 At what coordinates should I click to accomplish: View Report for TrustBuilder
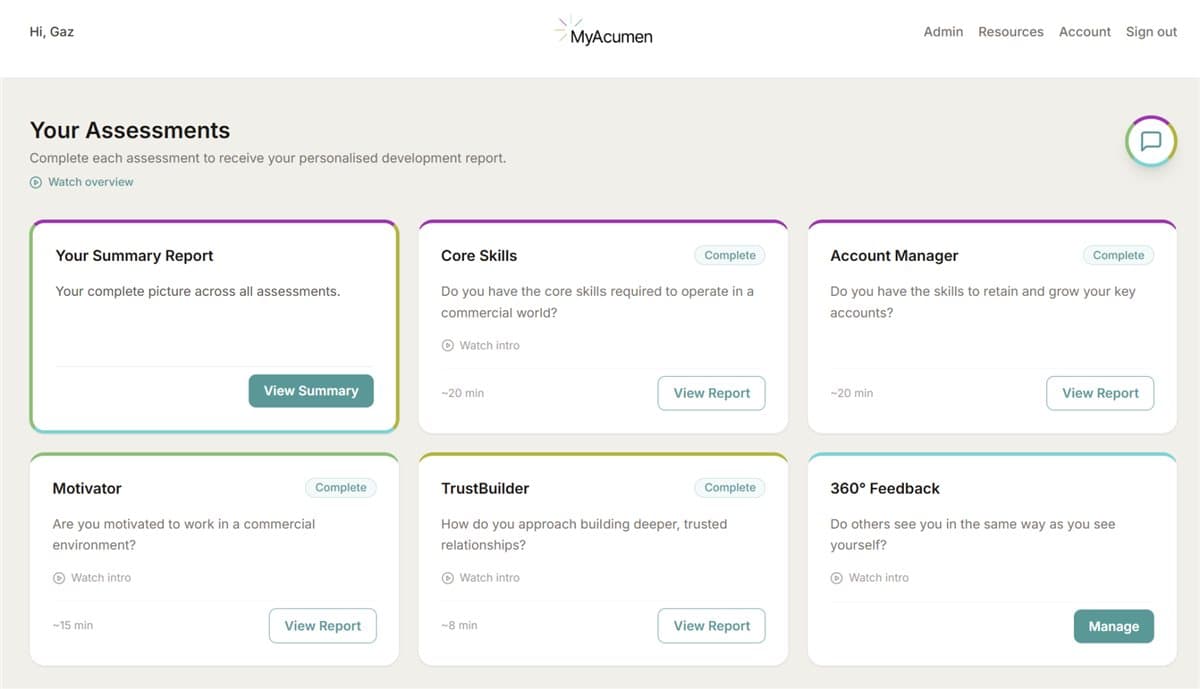pyautogui.click(x=711, y=625)
